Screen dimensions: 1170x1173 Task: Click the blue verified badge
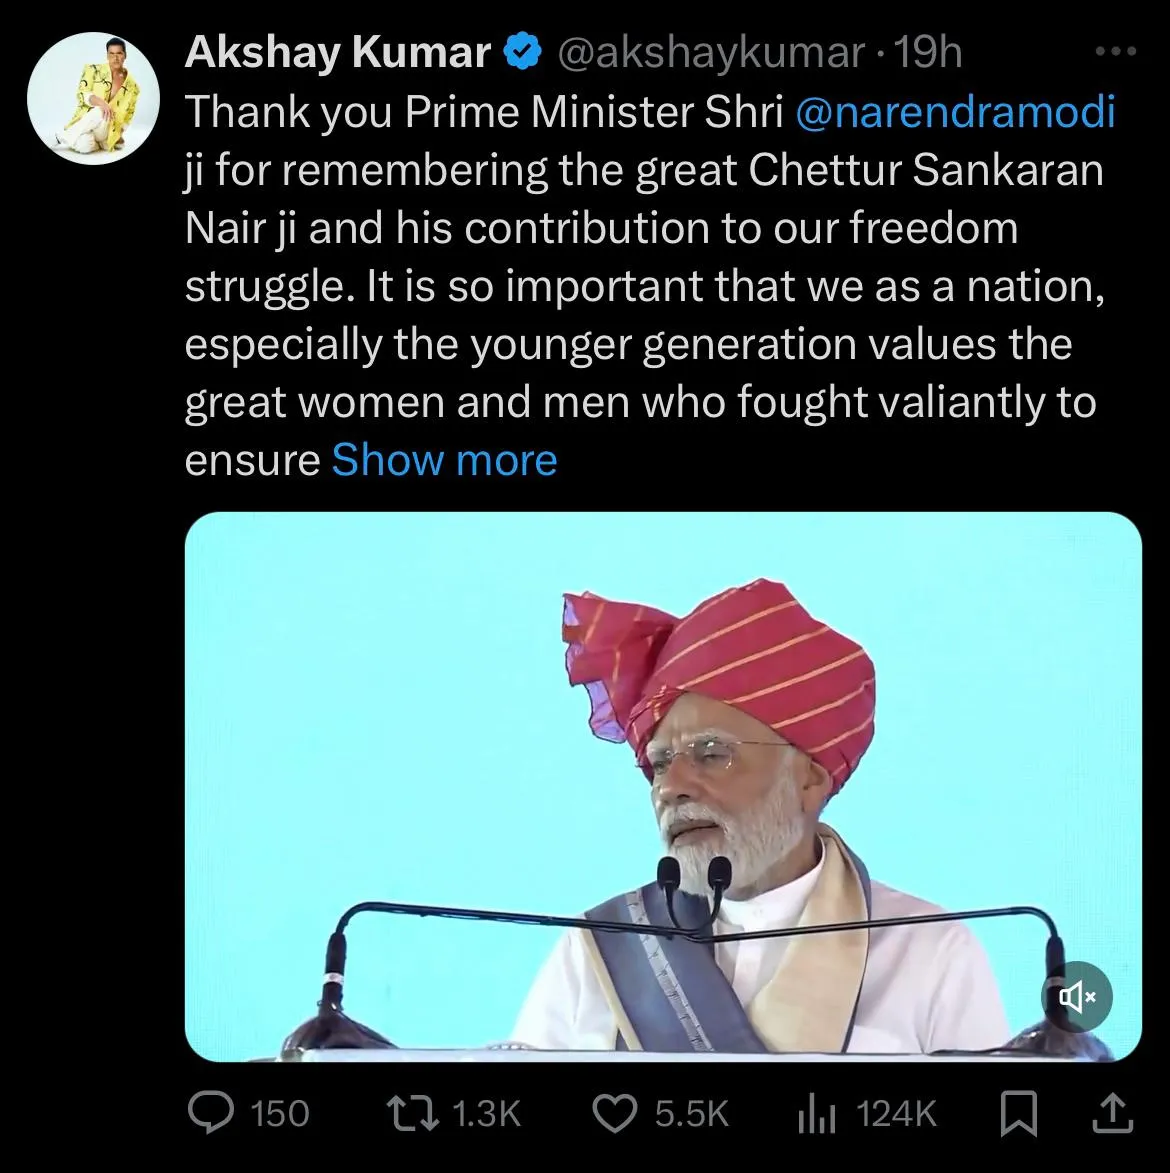(x=521, y=54)
